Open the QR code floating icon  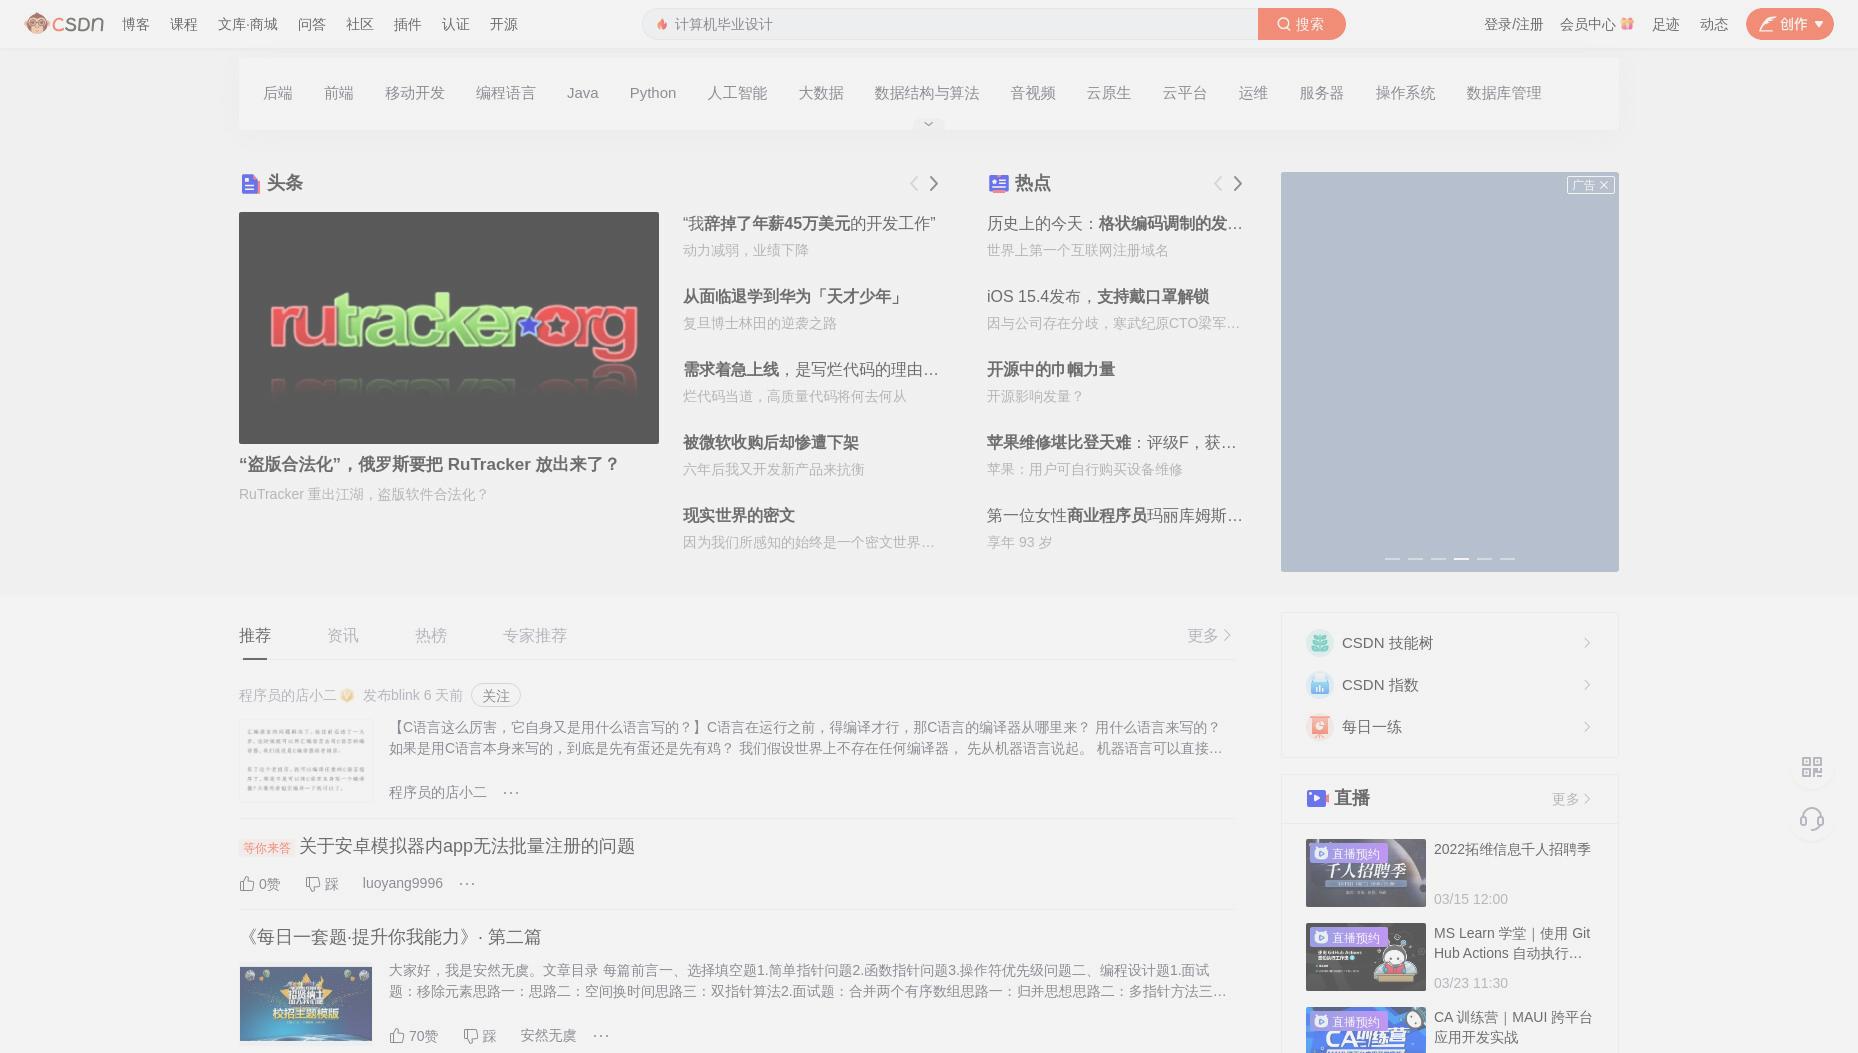coord(1812,767)
